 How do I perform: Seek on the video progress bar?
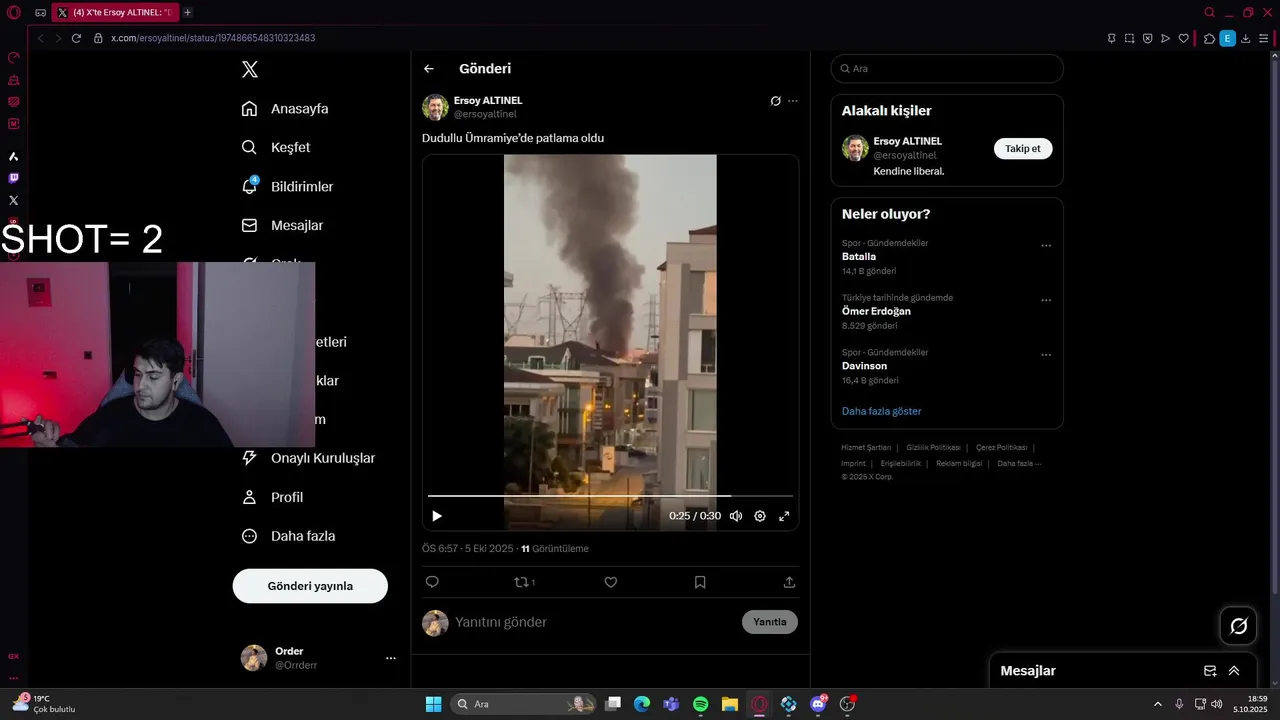pos(610,495)
